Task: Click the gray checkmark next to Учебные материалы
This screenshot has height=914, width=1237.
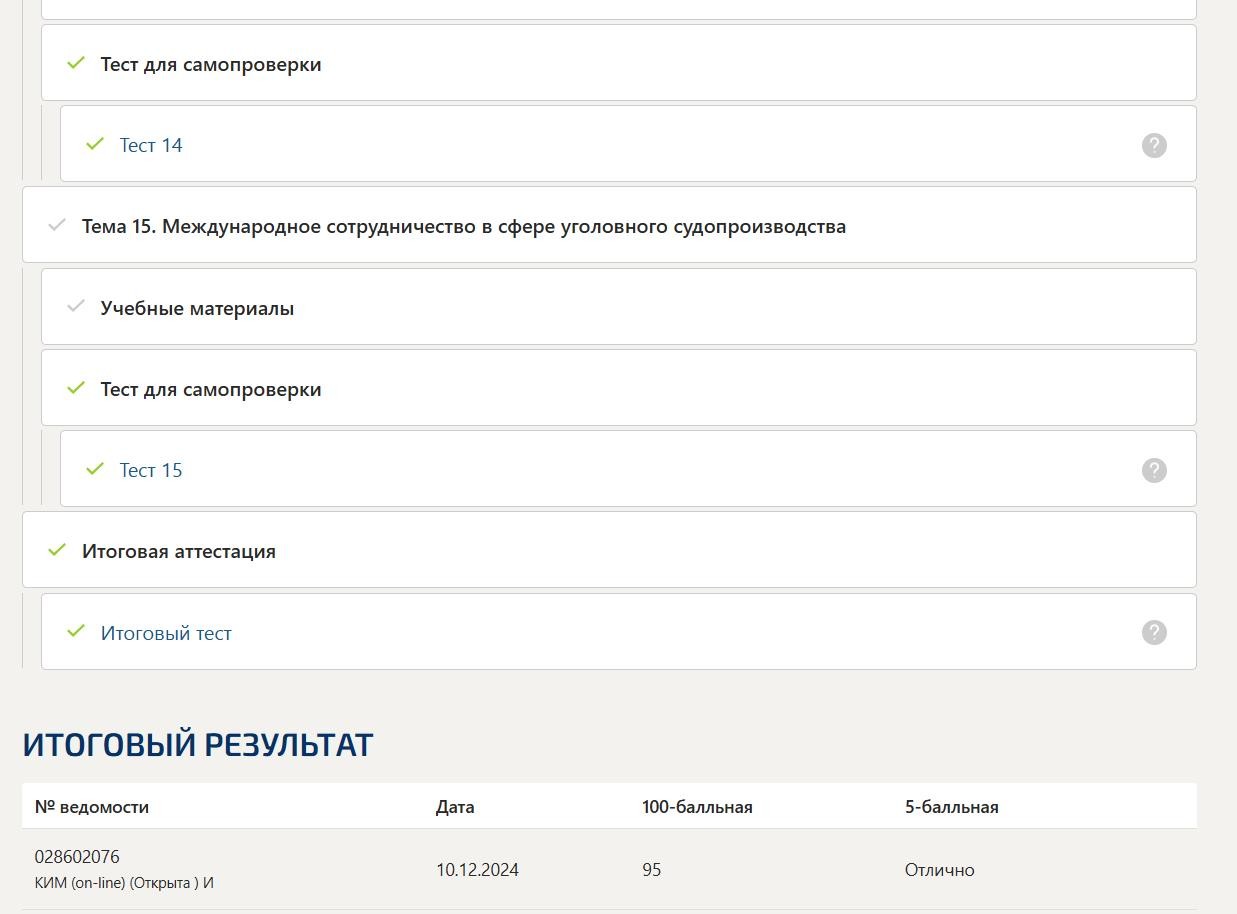Action: click(76, 306)
